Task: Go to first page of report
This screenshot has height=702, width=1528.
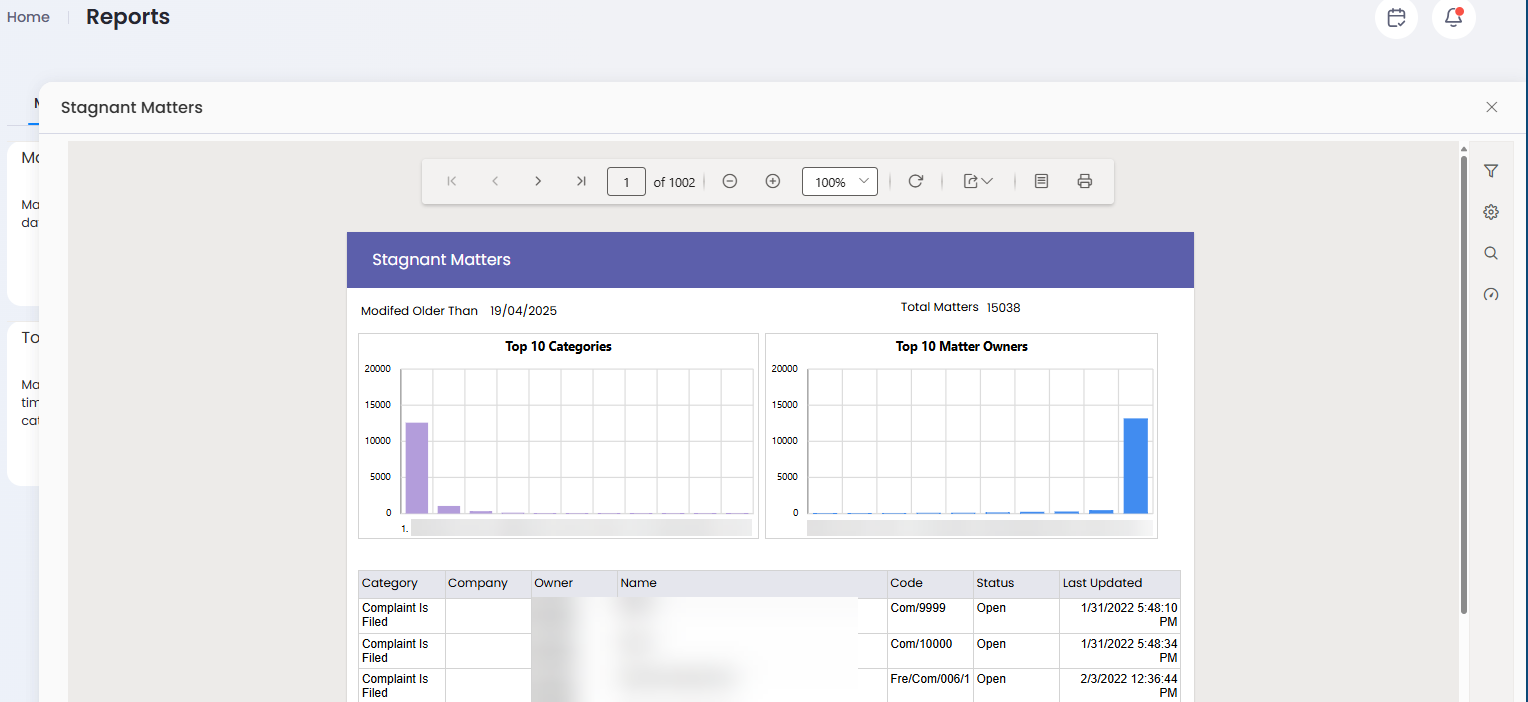Action: tap(452, 181)
